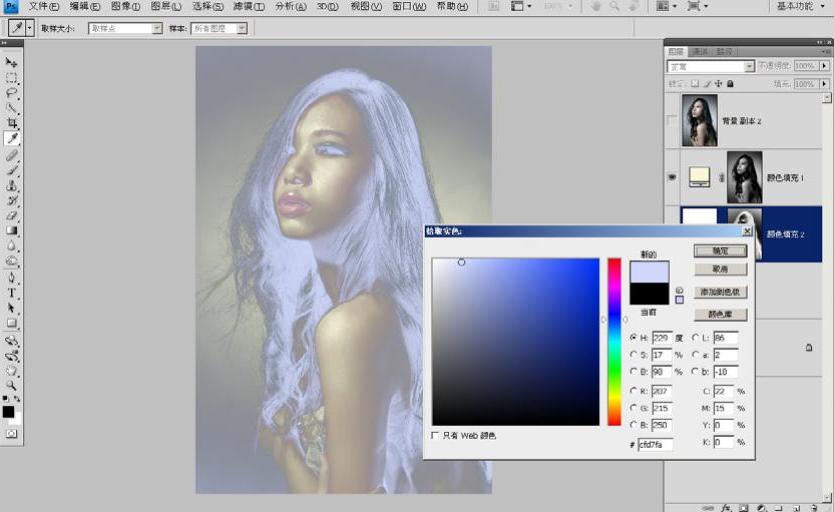Select the Magic Wand tool
This screenshot has height=512, width=834.
11,108
